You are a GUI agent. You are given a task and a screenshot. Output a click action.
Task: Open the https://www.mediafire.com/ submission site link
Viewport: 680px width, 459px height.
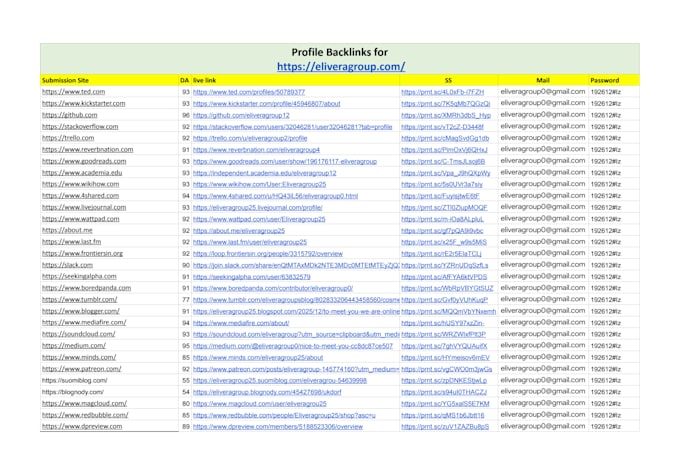pos(84,322)
